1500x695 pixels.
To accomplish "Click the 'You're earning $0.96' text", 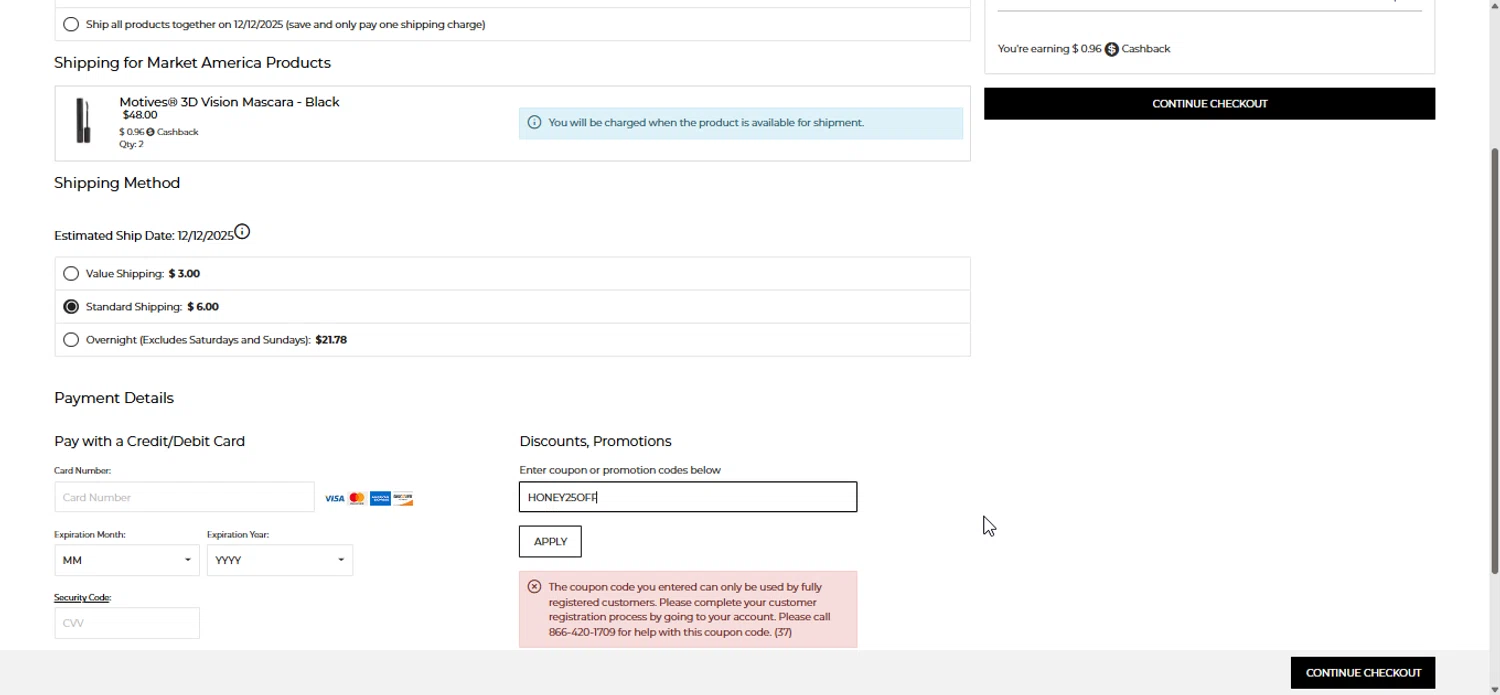I will click(x=1049, y=49).
